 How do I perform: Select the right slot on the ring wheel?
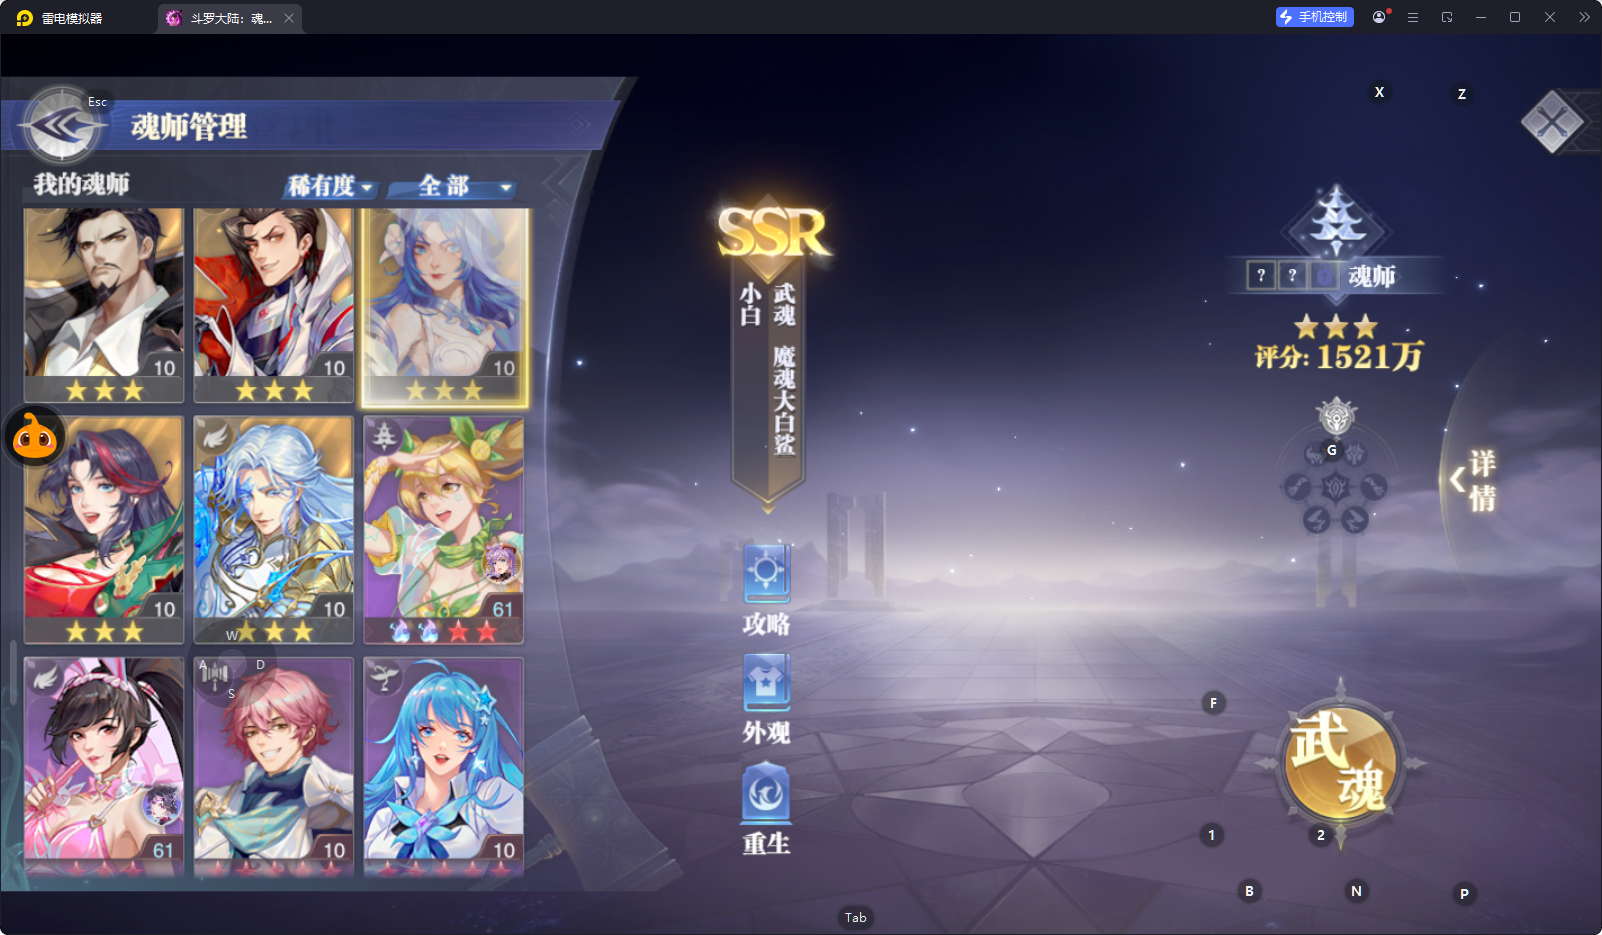[1375, 488]
